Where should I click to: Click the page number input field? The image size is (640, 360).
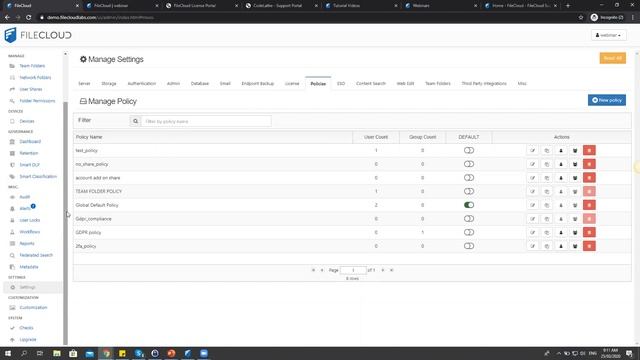[353, 270]
